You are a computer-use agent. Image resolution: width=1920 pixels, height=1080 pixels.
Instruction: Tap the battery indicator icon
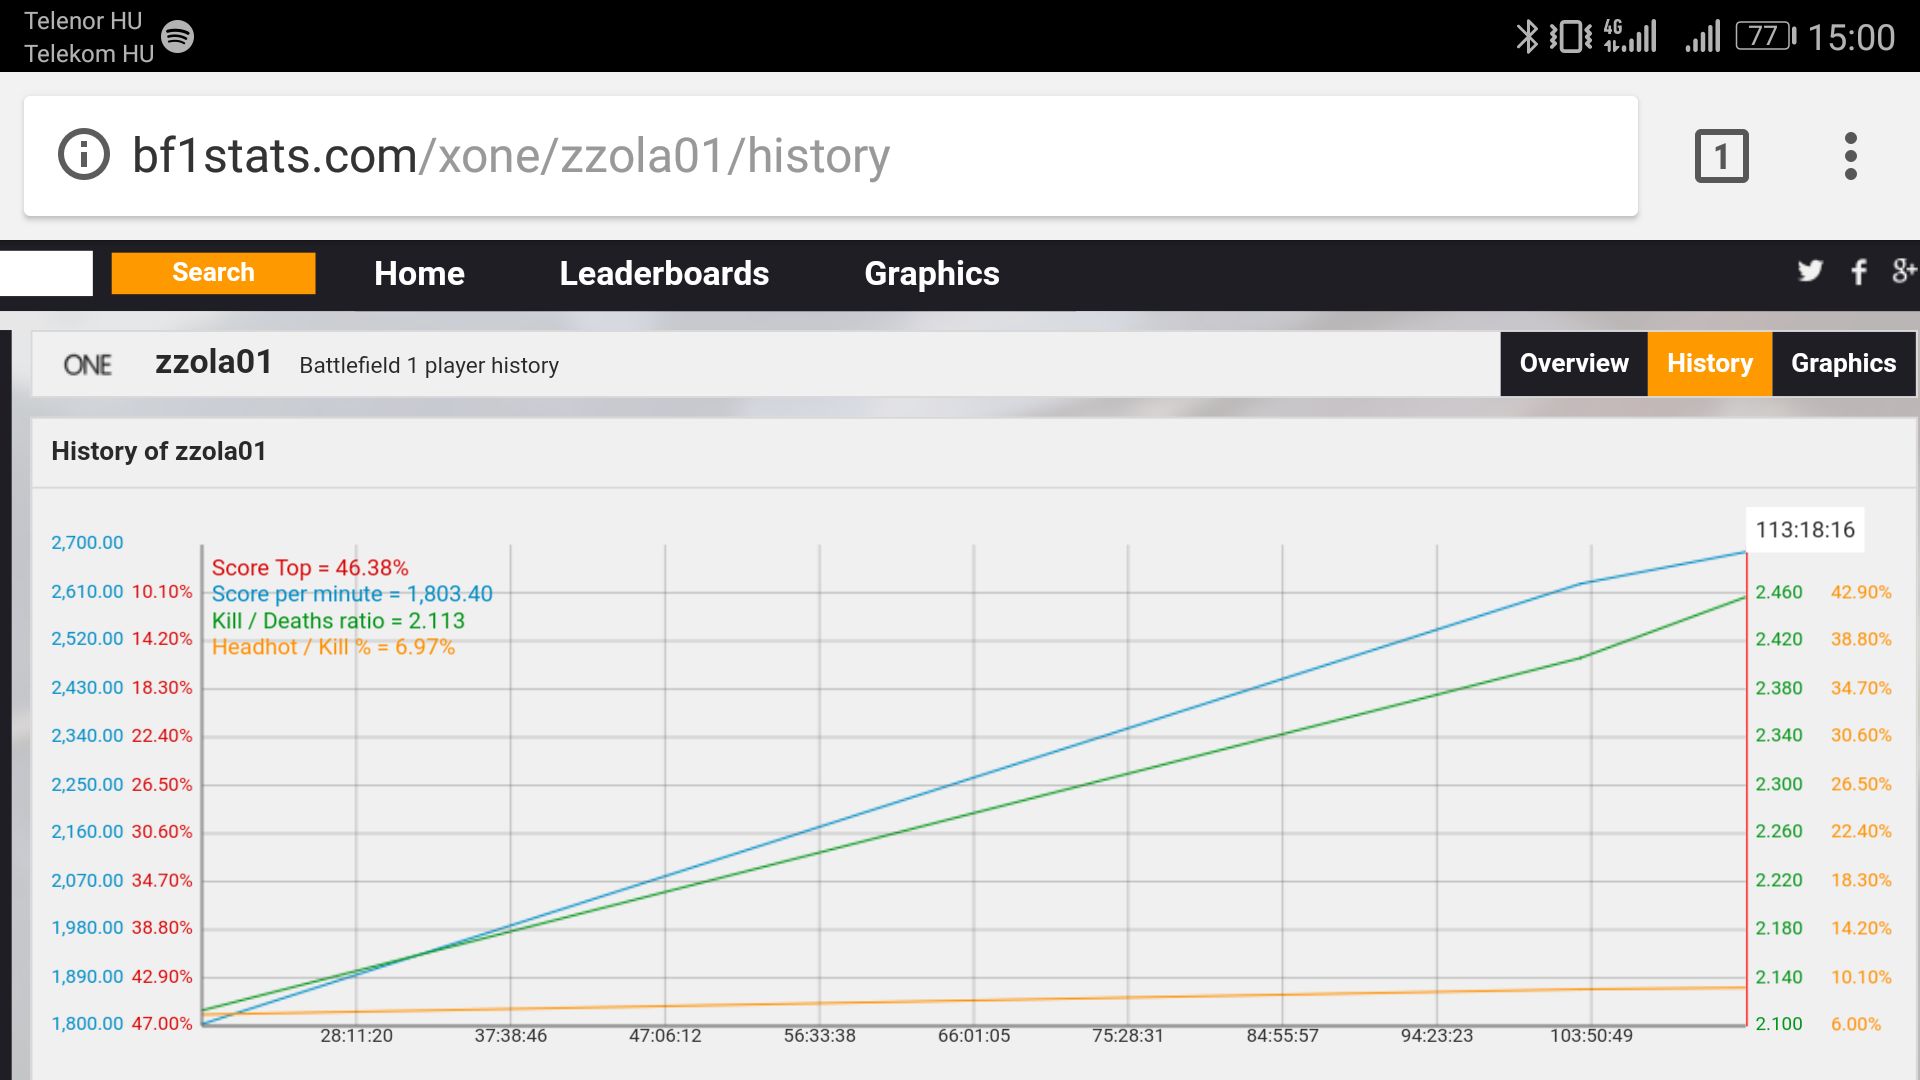[x=1765, y=37]
